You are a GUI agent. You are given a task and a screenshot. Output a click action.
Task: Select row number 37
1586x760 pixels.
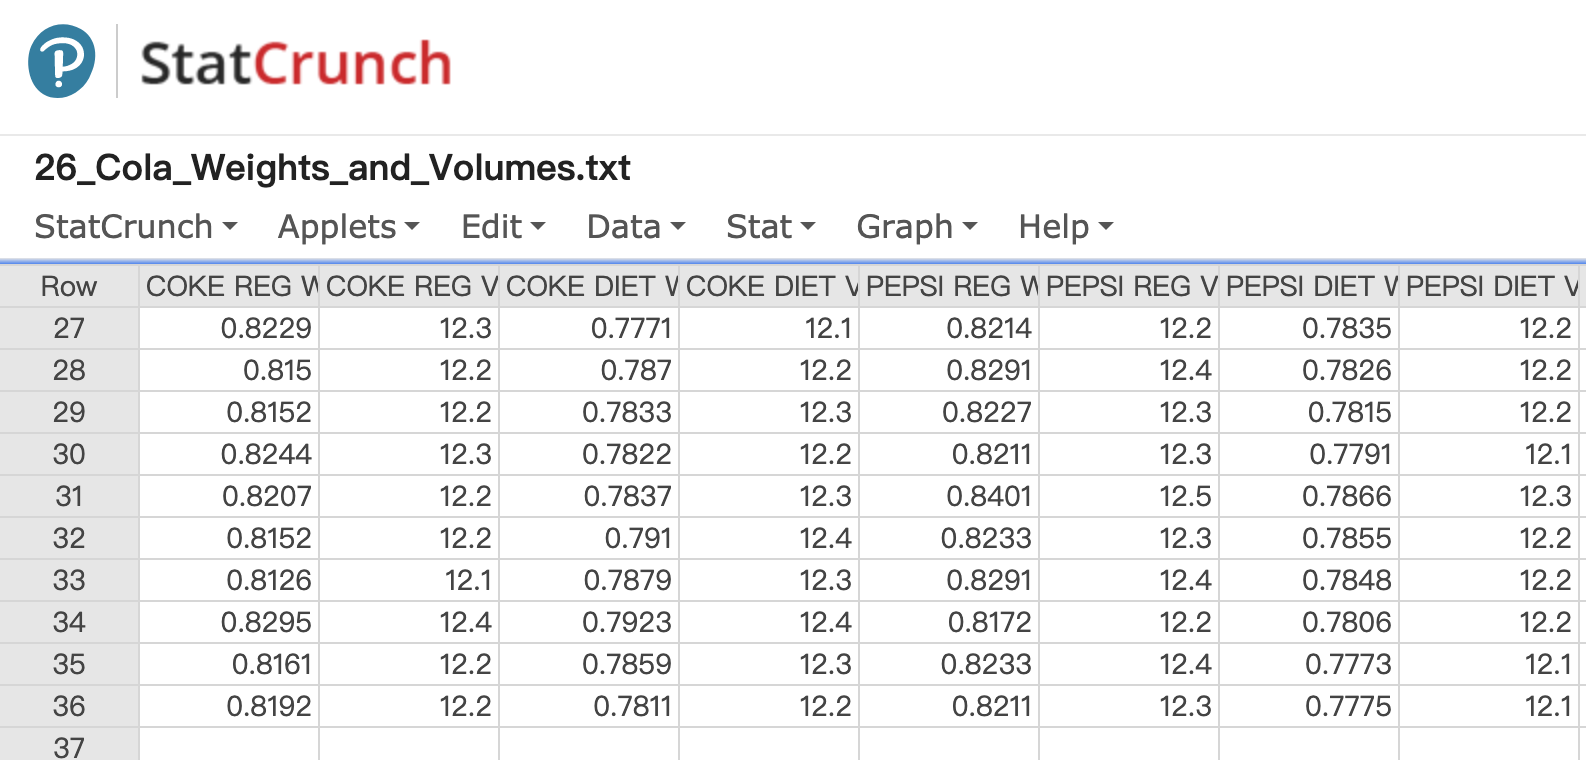[69, 745]
